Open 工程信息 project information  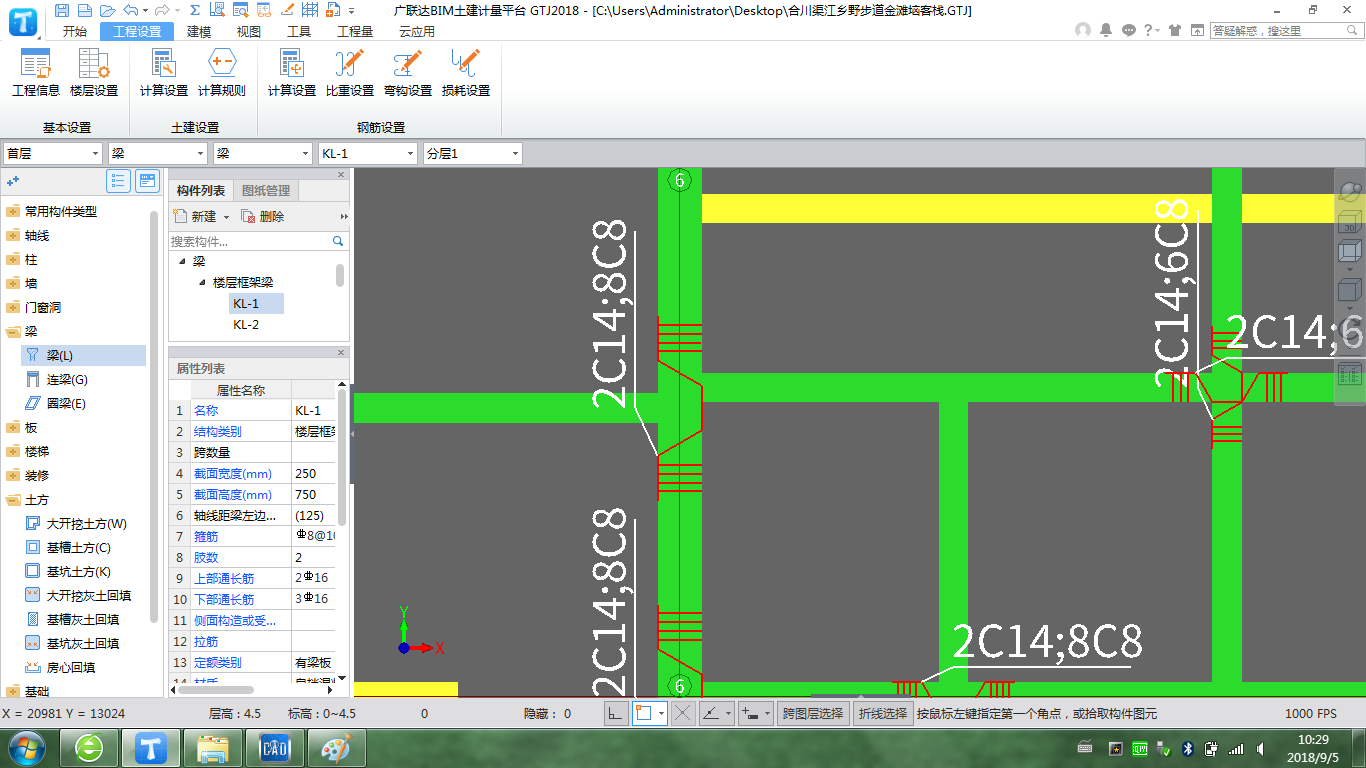pyautogui.click(x=36, y=72)
